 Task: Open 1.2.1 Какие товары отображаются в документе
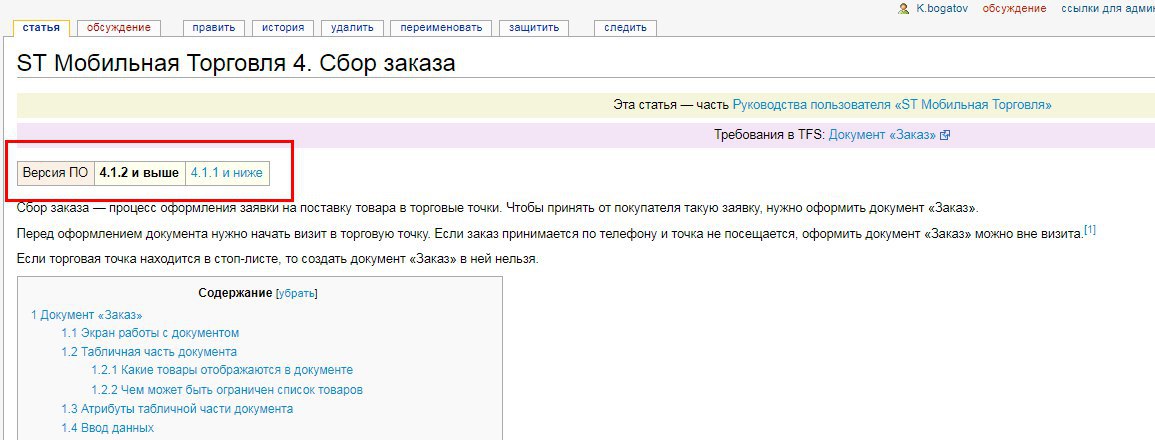pyautogui.click(x=222, y=370)
